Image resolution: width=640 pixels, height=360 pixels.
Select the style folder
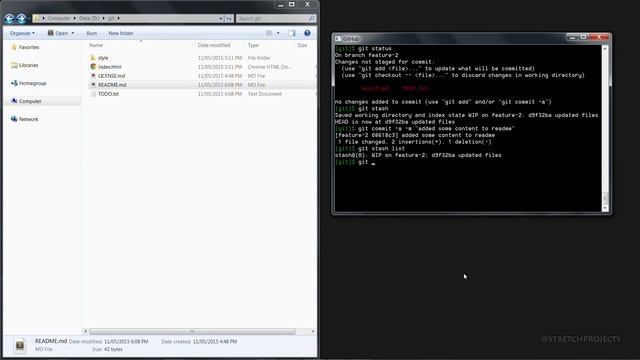[x=103, y=58]
